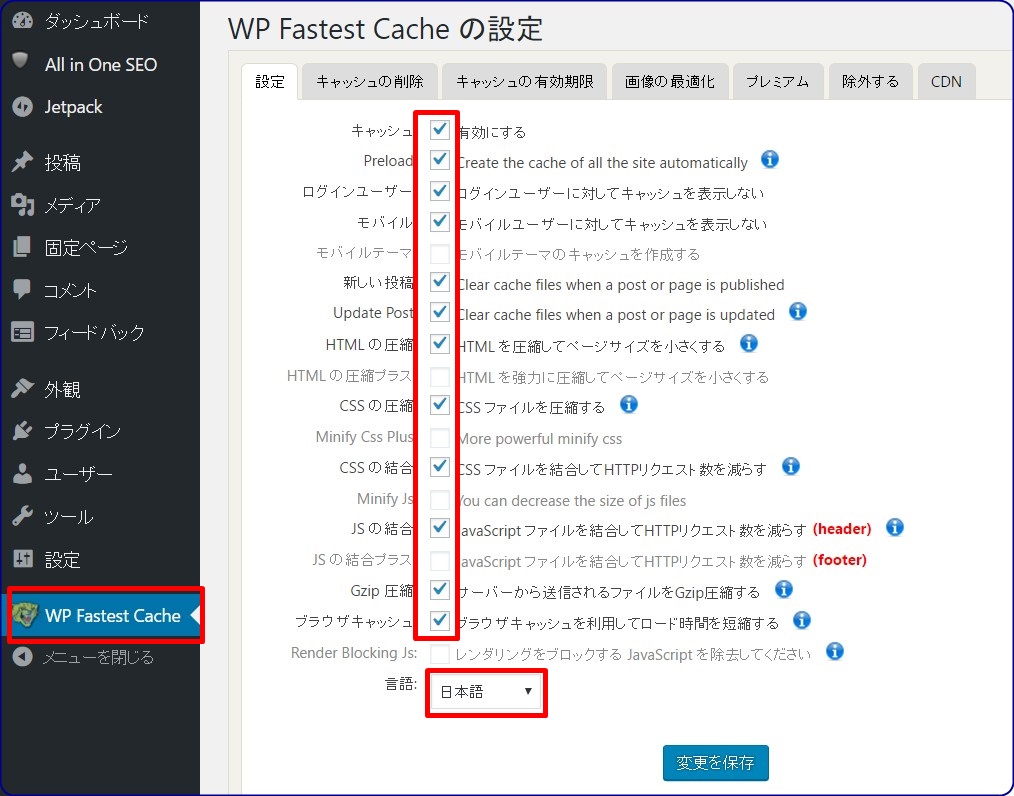Open the WP Fastest Cache menu link
Screen dimensions: 1014x796
point(113,616)
